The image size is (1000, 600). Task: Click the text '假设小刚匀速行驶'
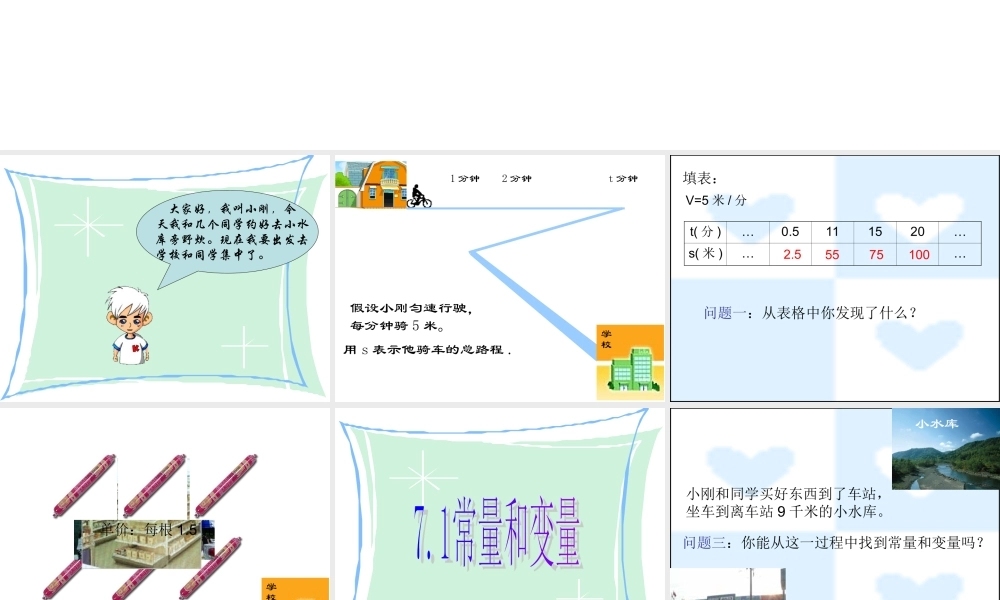click(411, 308)
